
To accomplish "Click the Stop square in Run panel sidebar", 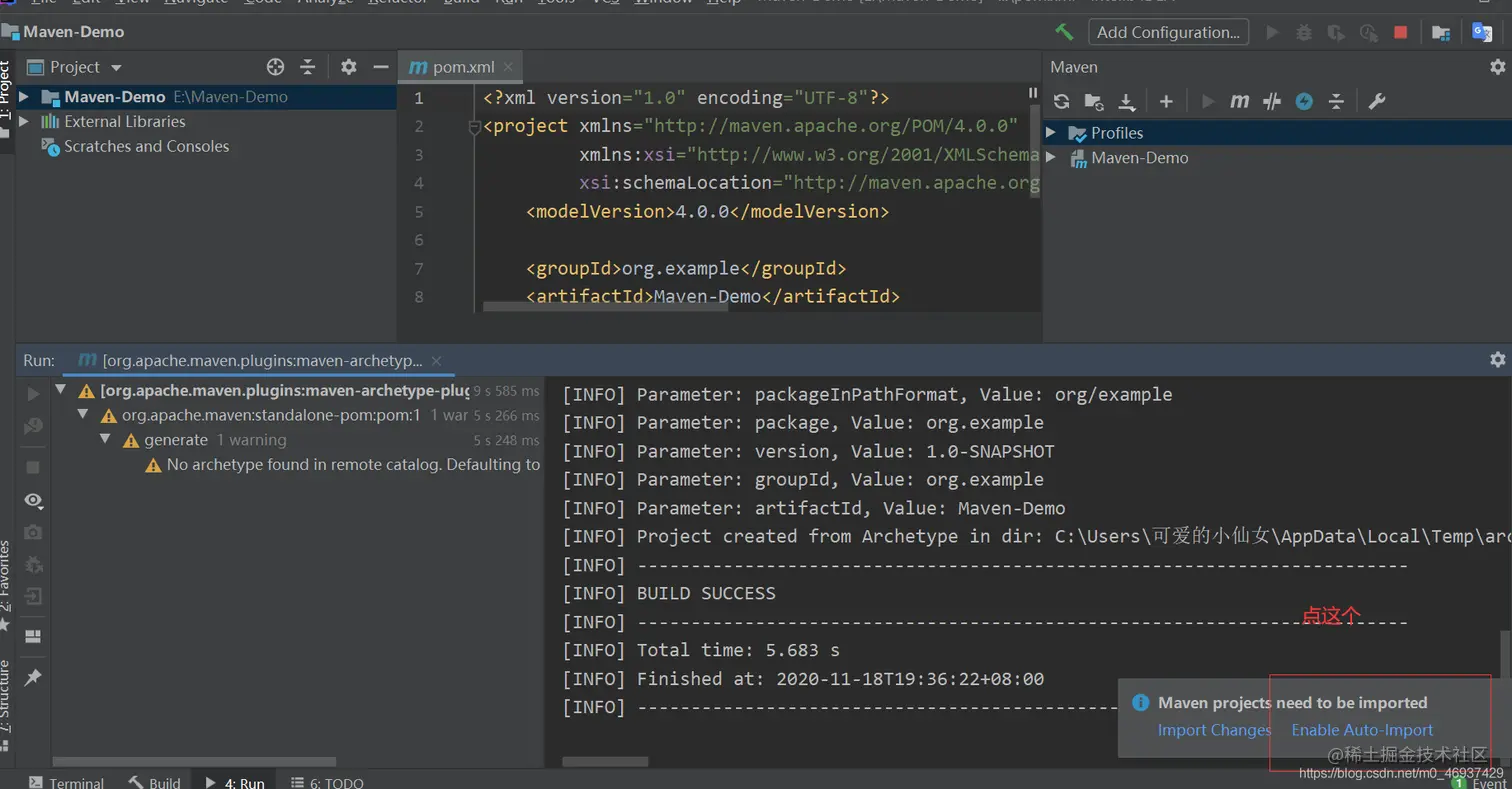I will 33,467.
